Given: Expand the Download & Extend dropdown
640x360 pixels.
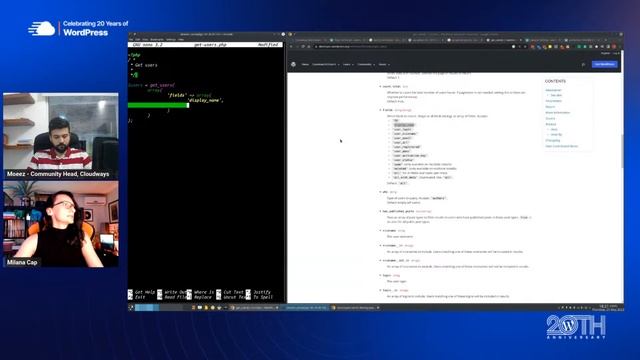Looking at the screenshot, I should (325, 64).
